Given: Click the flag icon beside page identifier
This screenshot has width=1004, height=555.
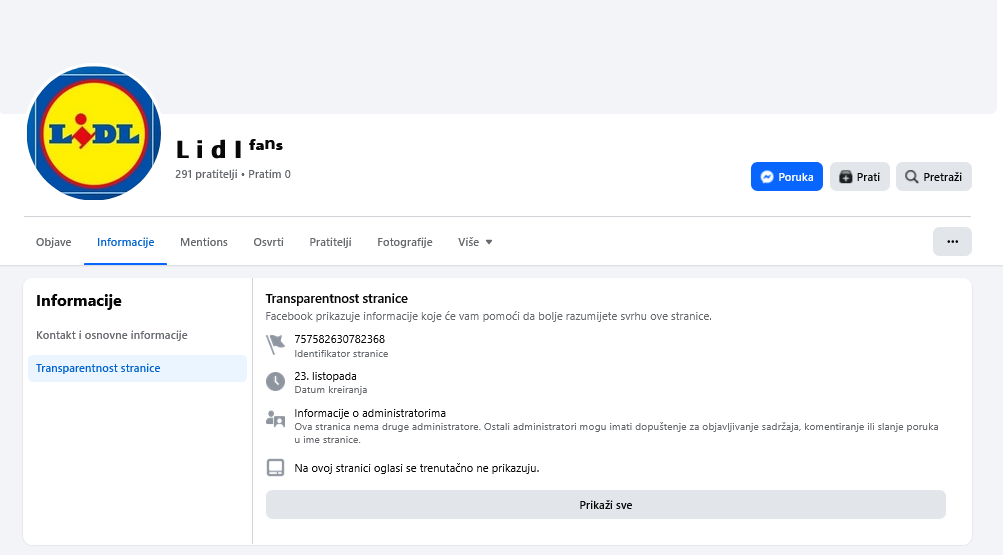Looking at the screenshot, I should pyautogui.click(x=276, y=345).
